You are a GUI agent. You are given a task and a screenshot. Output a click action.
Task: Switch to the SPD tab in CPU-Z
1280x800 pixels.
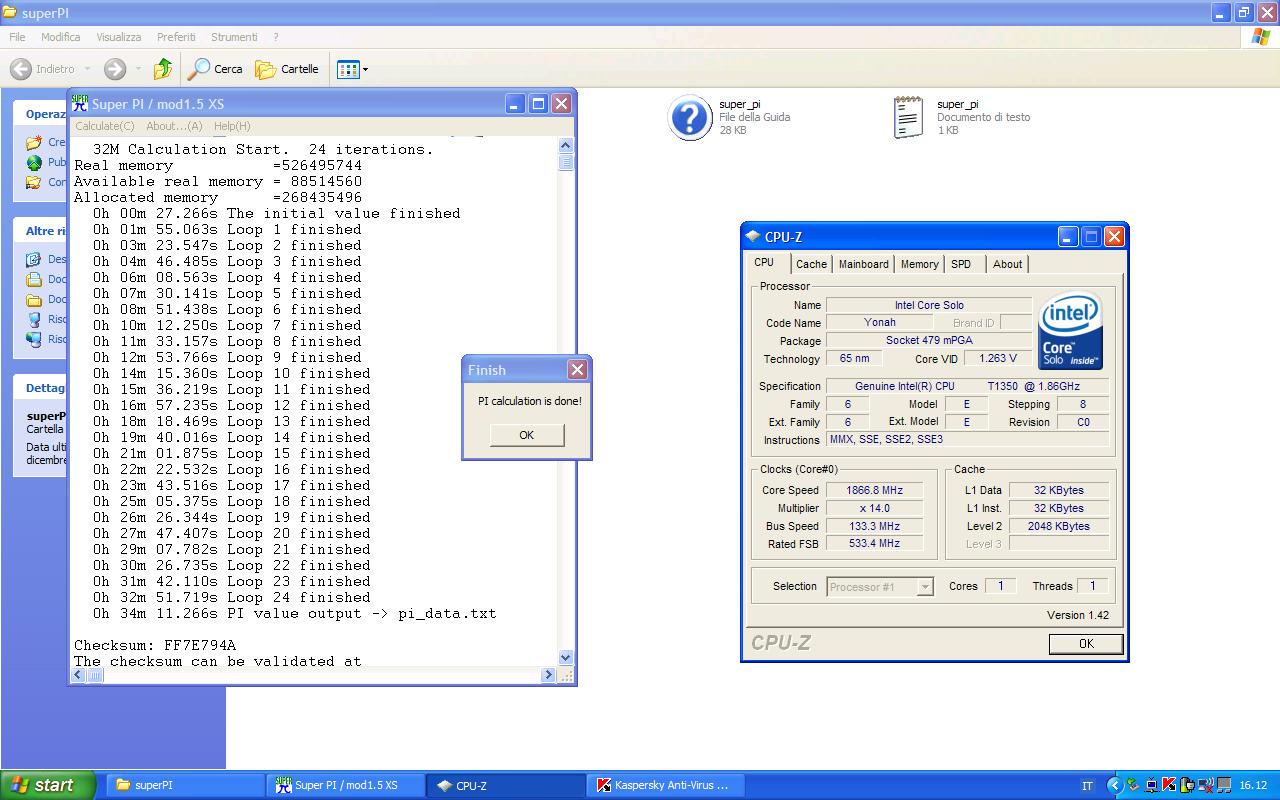(961, 264)
